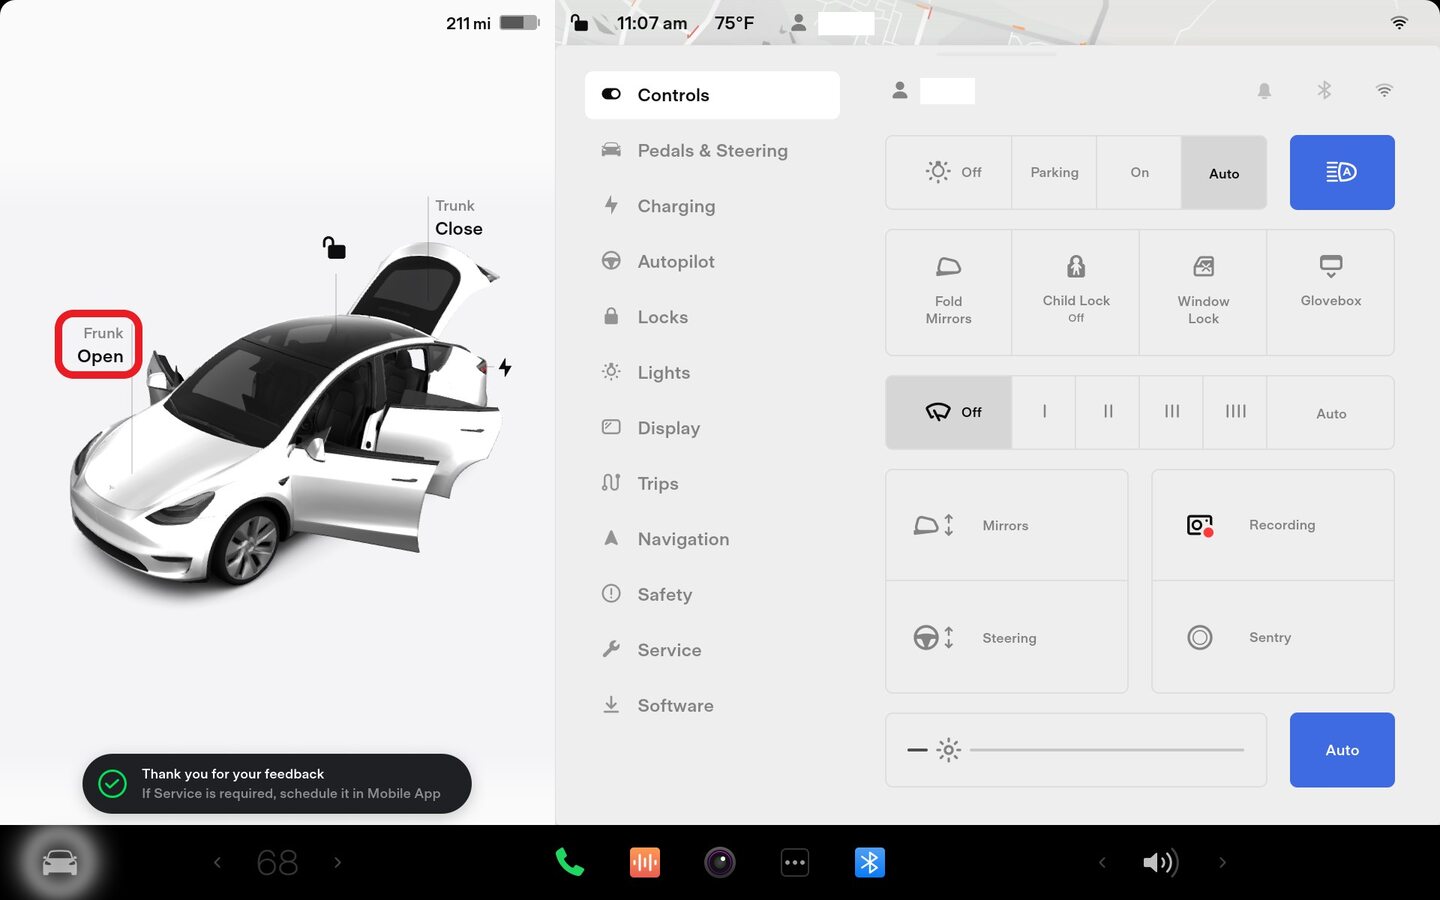Image resolution: width=1440 pixels, height=900 pixels.
Task: Tap the charge port lightning bolt icon
Action: (505, 368)
